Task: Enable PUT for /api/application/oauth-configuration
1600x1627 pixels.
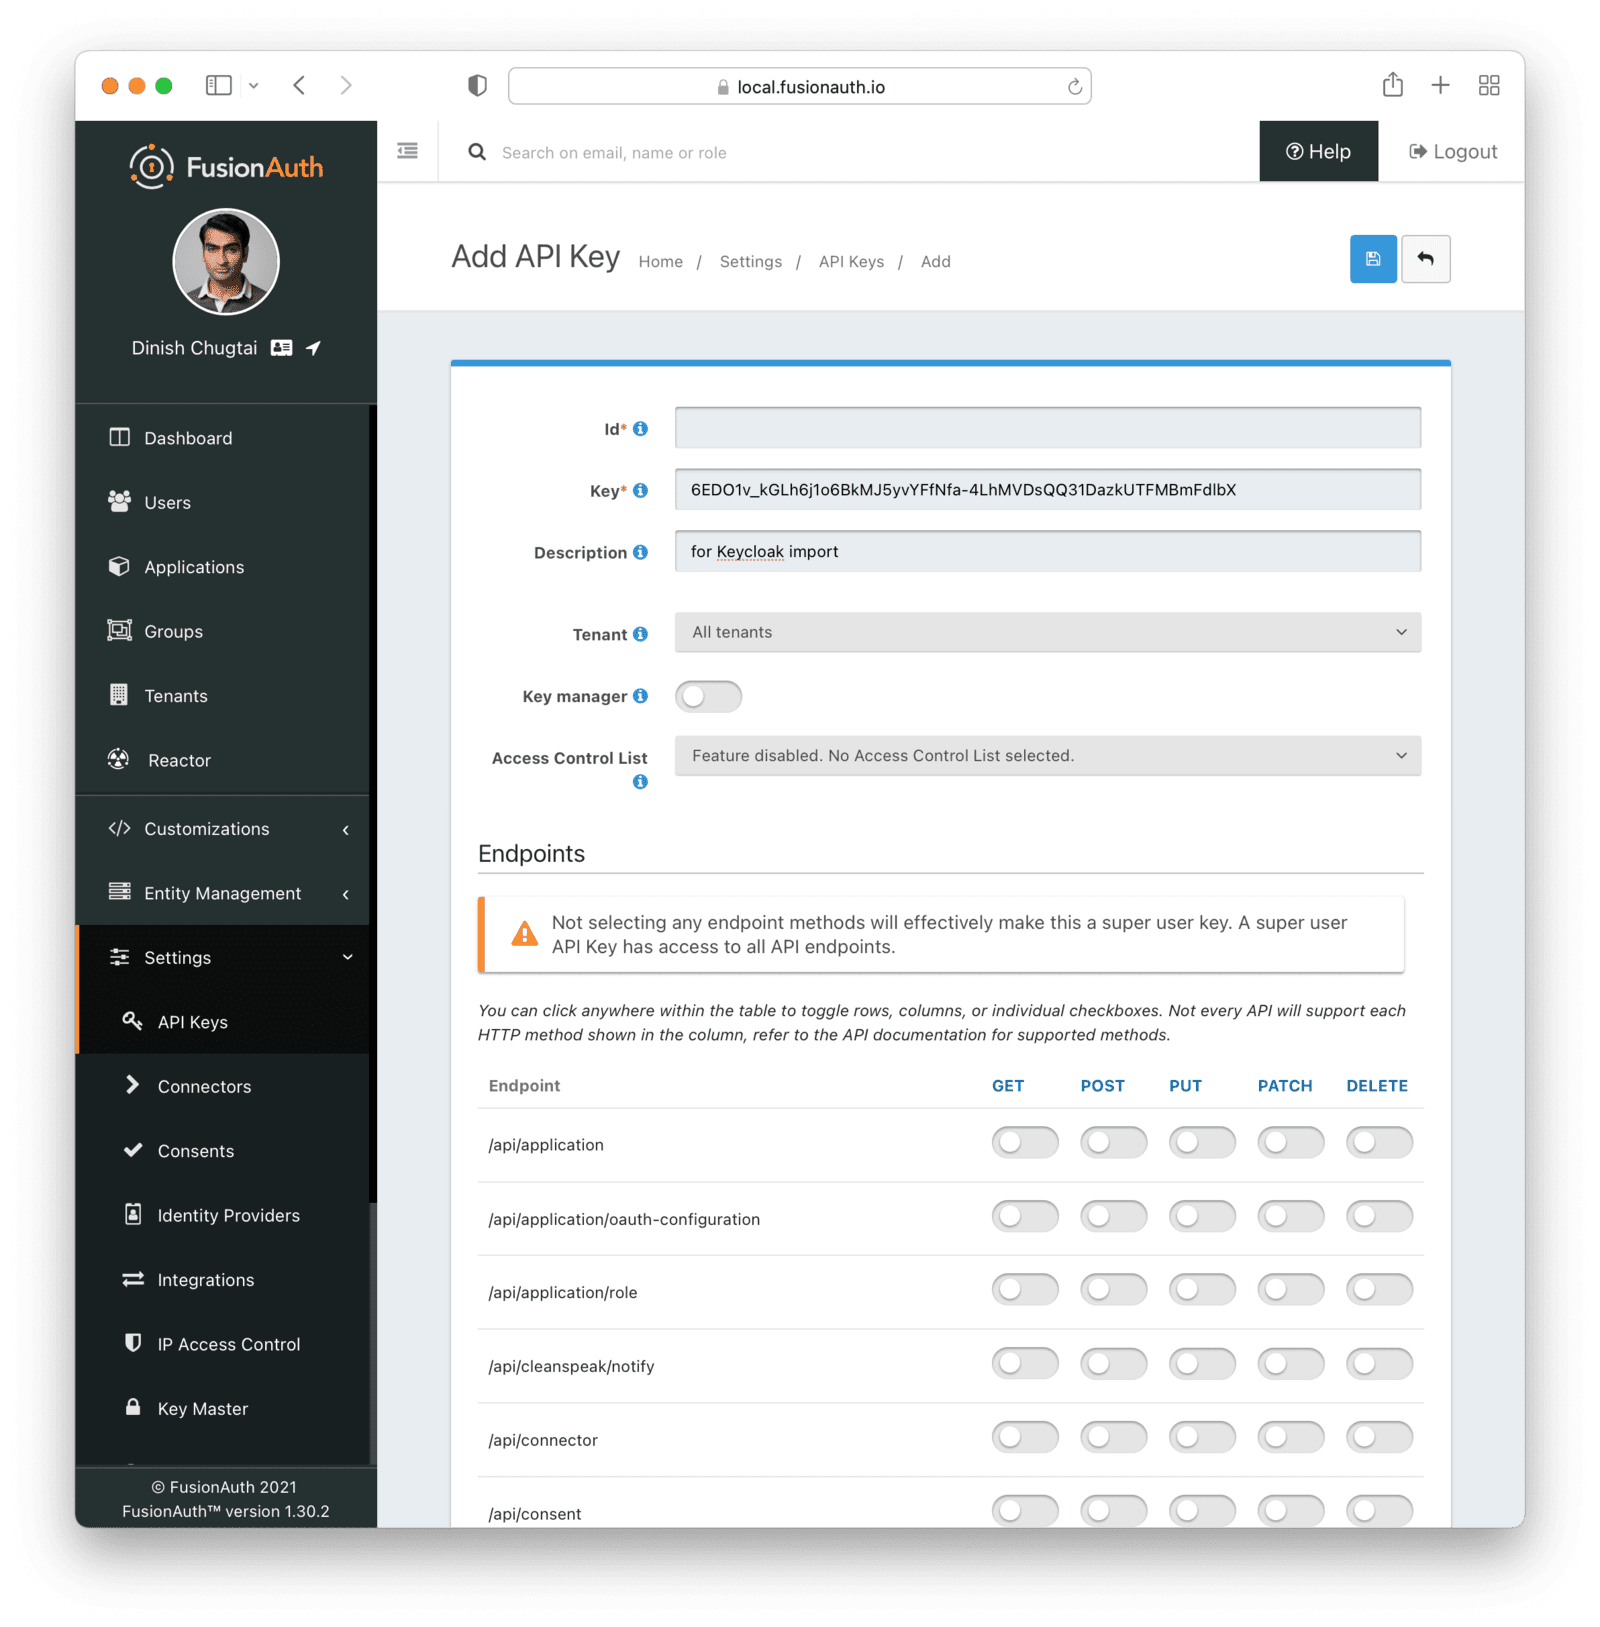Action: [1202, 1216]
